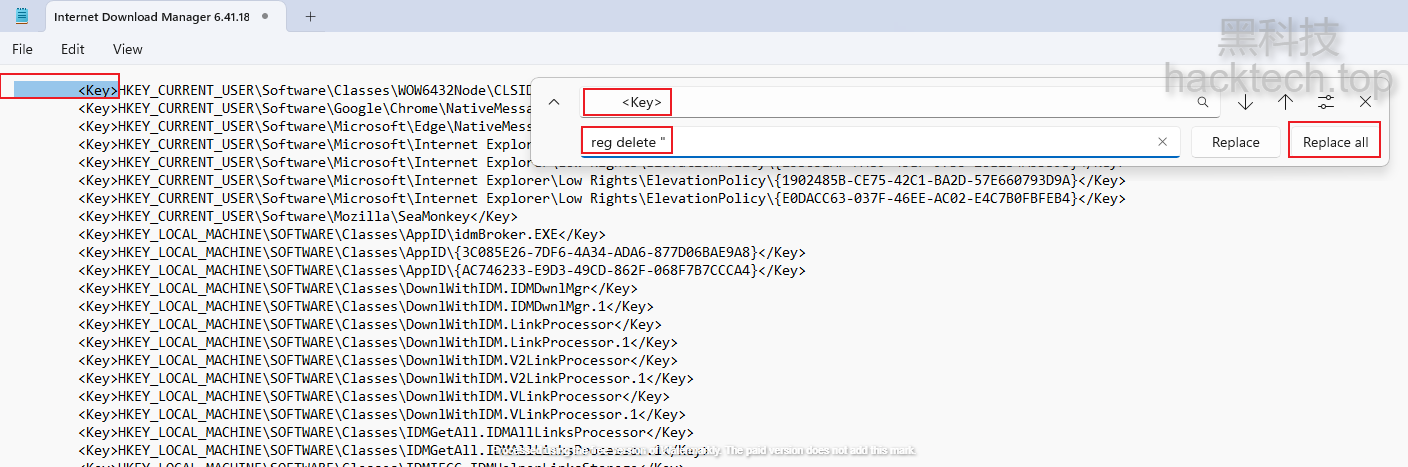Select the Internet Download Manager 6.41.18 tab
Screen dimensions: 1408x467
click(x=150, y=17)
